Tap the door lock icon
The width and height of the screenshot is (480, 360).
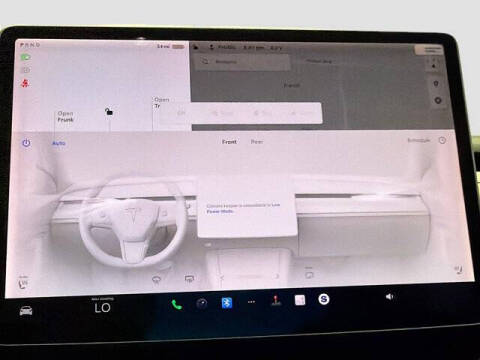point(109,112)
